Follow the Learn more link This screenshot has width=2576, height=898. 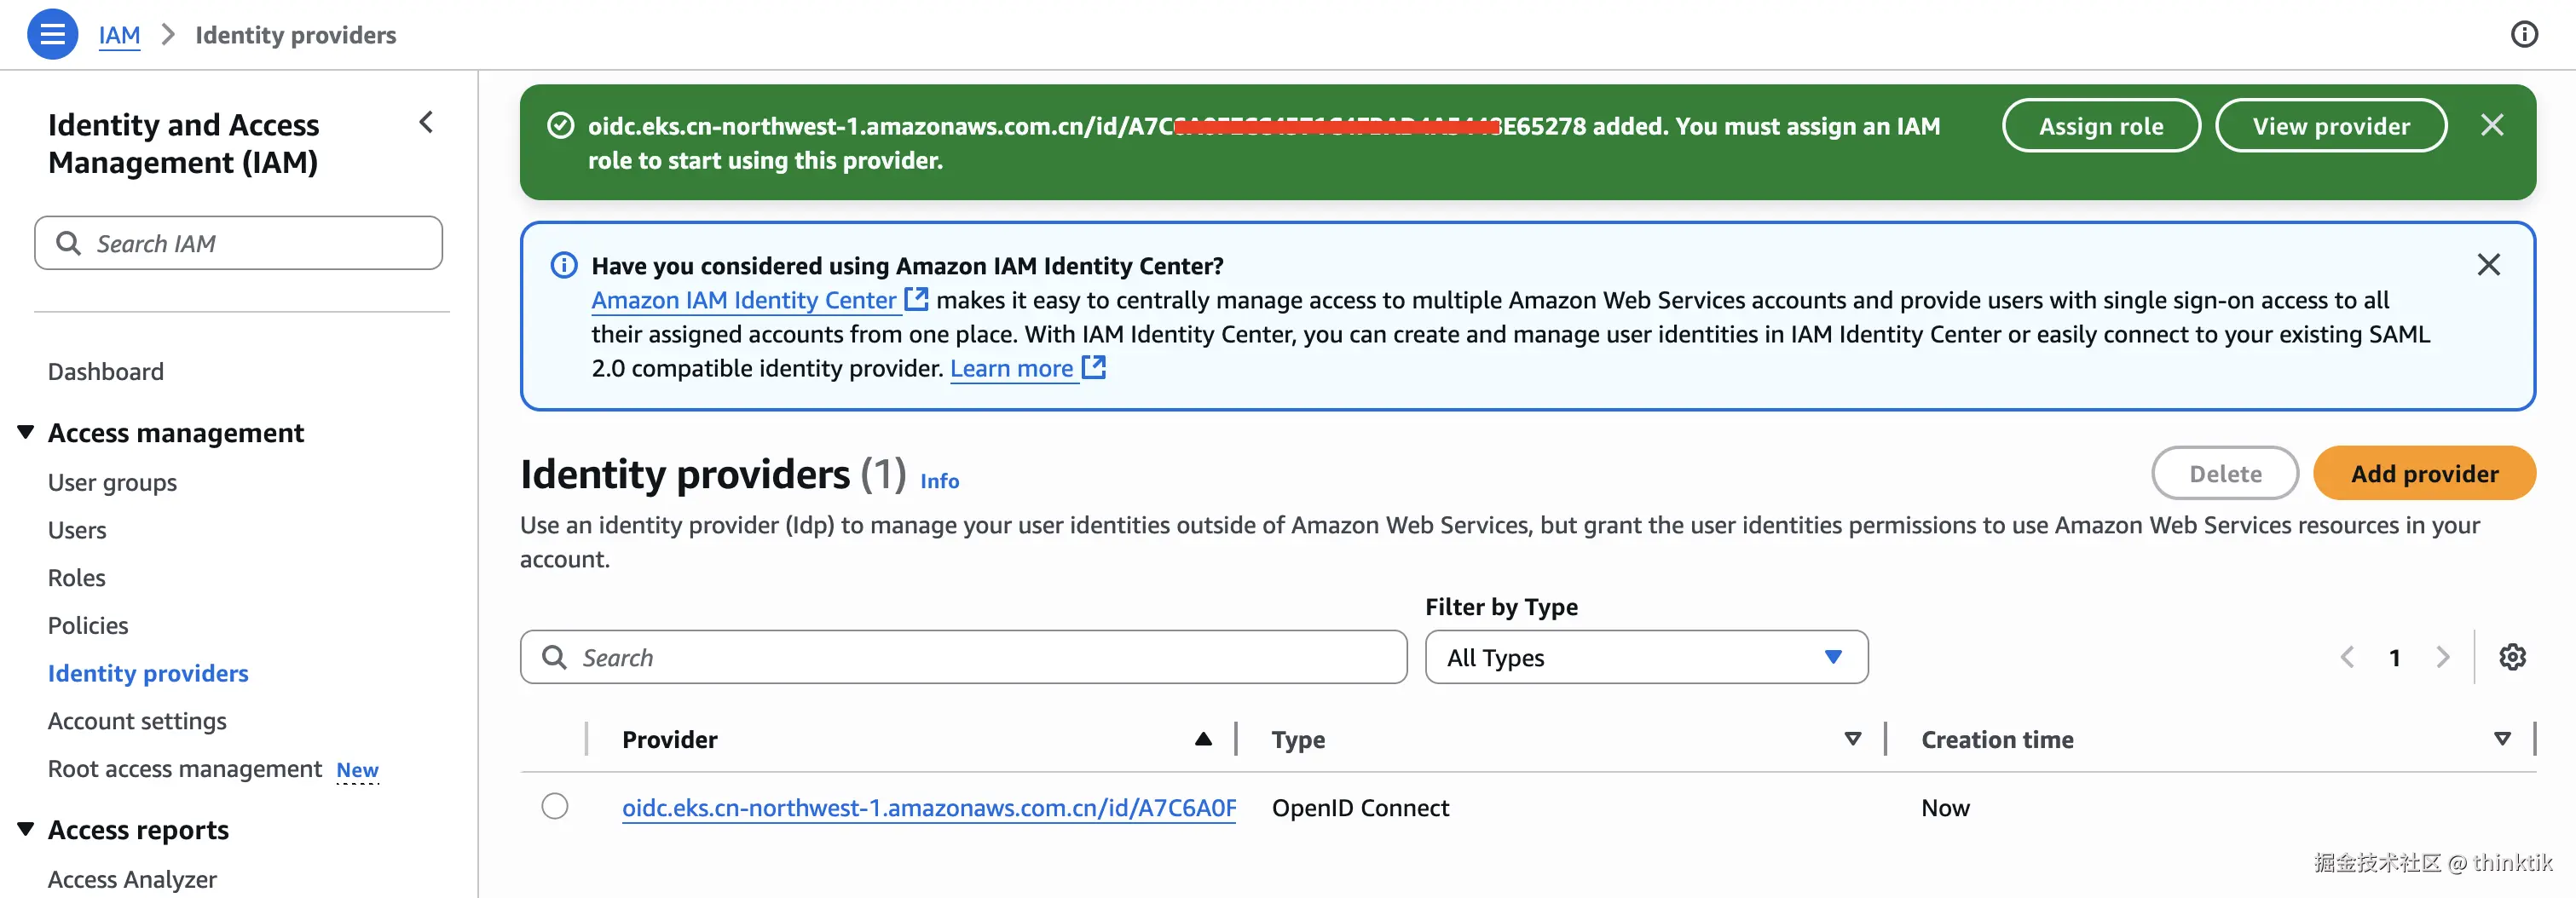1011,368
